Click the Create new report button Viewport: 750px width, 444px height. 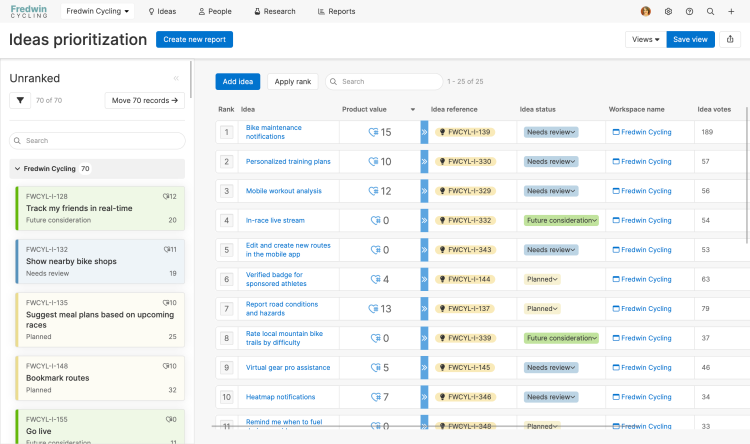click(x=194, y=39)
